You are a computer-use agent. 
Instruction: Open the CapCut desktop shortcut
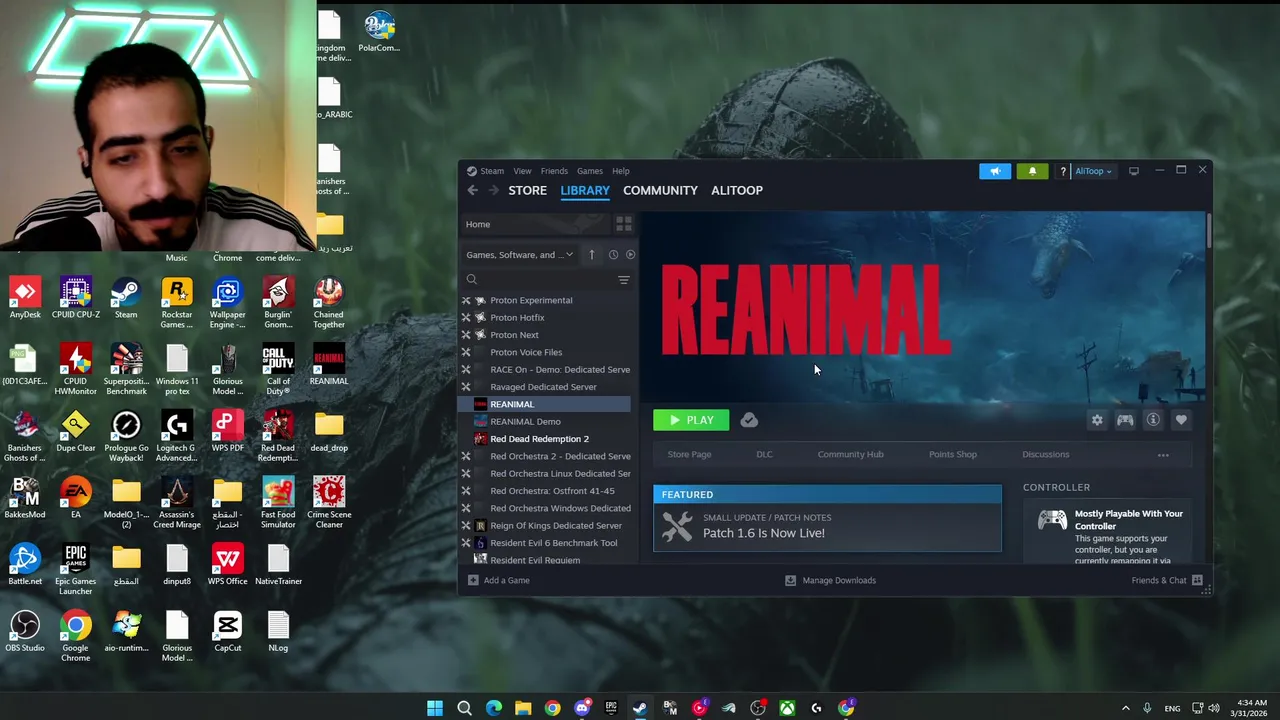(x=227, y=632)
